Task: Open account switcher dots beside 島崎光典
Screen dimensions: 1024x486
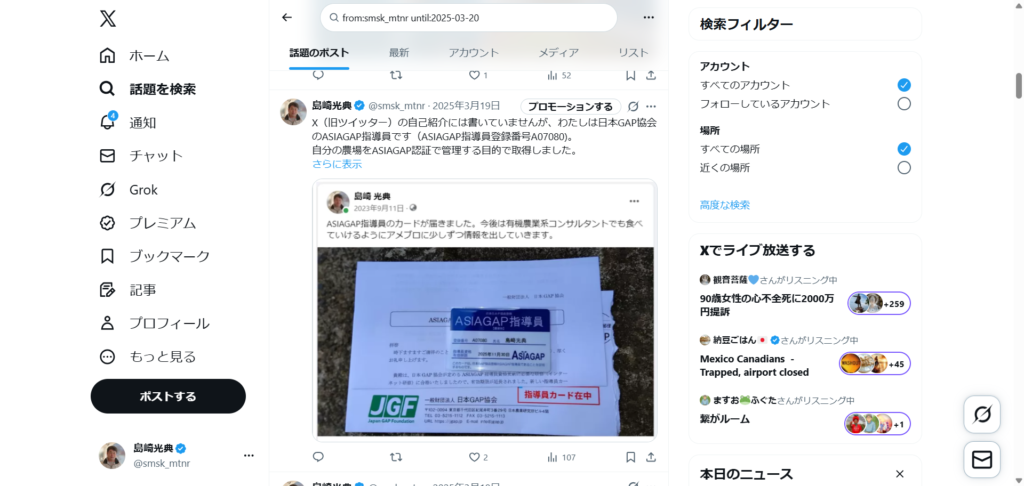Action: (x=249, y=455)
